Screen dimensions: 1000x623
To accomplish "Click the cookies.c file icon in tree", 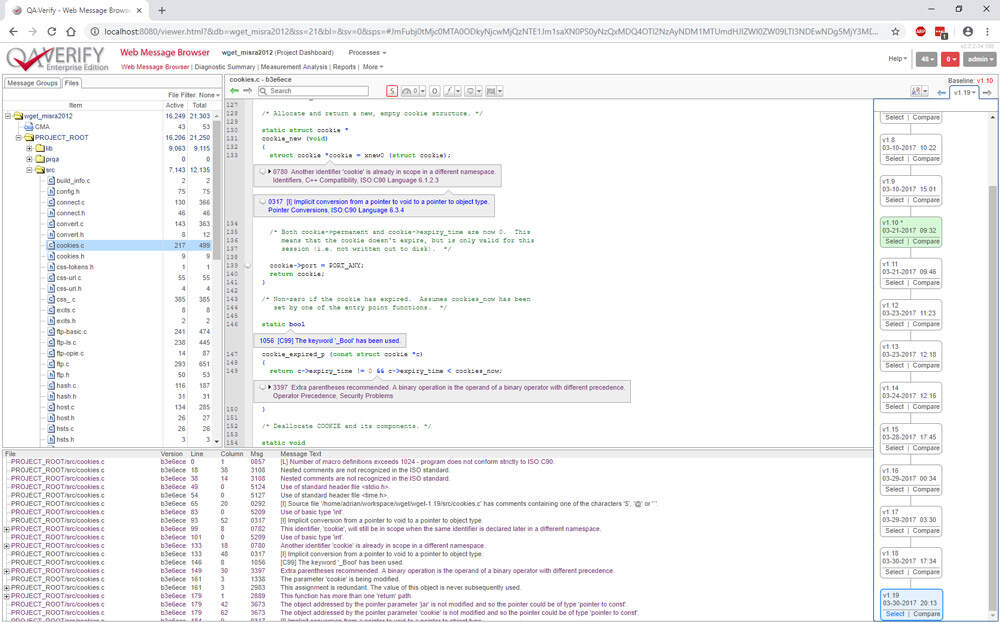I will [50, 245].
